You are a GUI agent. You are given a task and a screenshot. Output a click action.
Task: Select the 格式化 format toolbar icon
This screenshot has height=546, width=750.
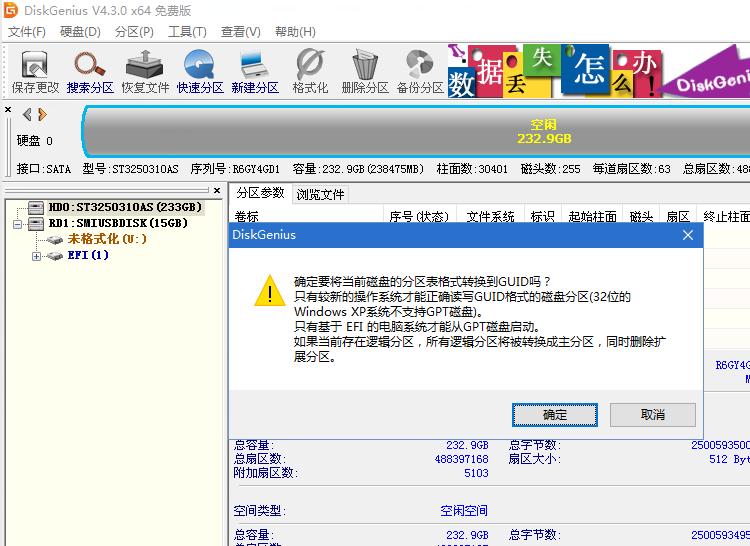click(310, 72)
